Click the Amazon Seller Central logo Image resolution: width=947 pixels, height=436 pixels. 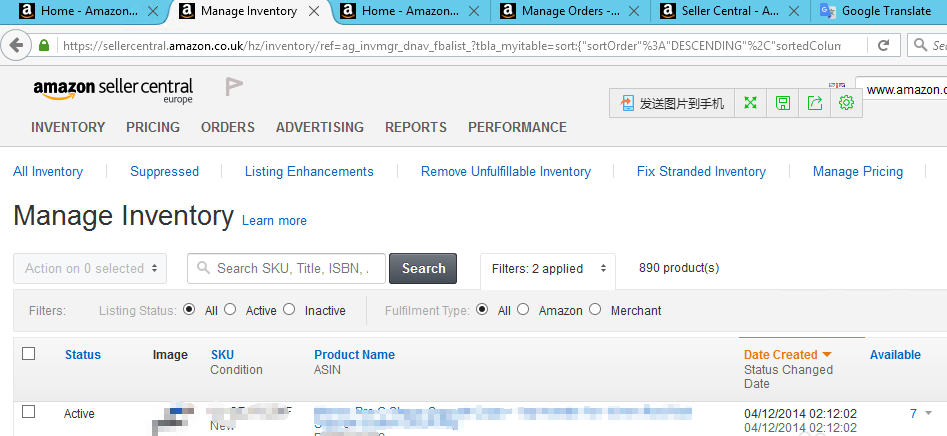pos(114,91)
